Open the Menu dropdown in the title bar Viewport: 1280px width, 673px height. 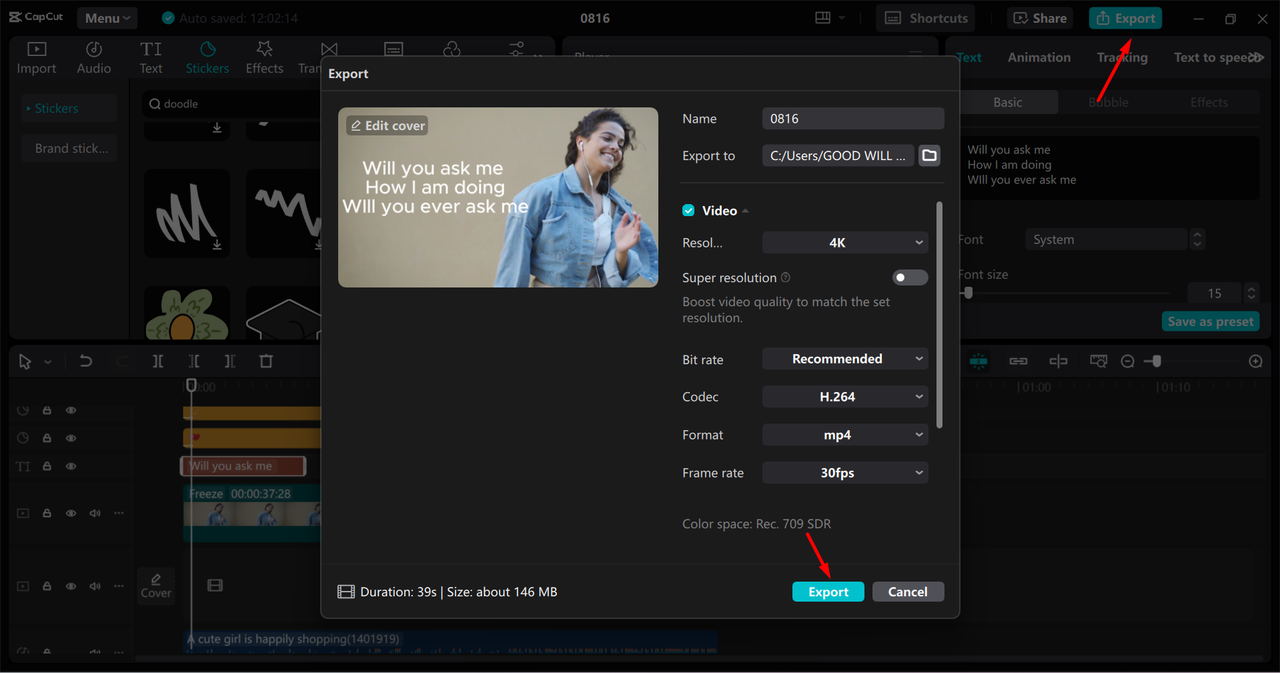point(108,18)
